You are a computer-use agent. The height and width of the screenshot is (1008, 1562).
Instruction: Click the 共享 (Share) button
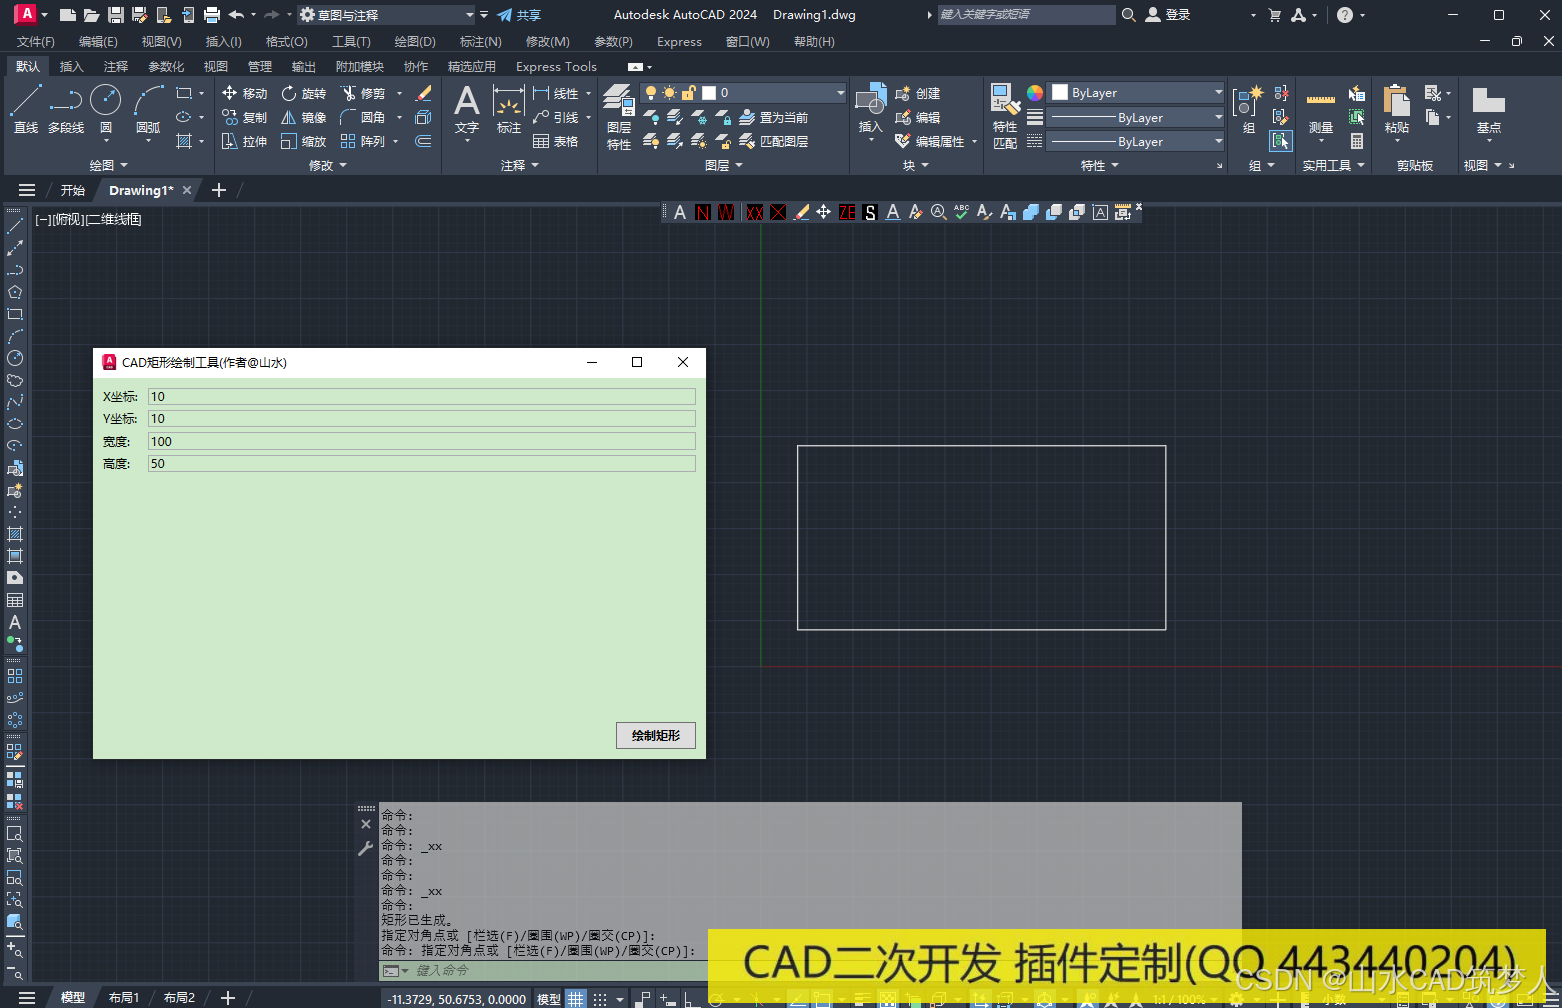(x=519, y=15)
